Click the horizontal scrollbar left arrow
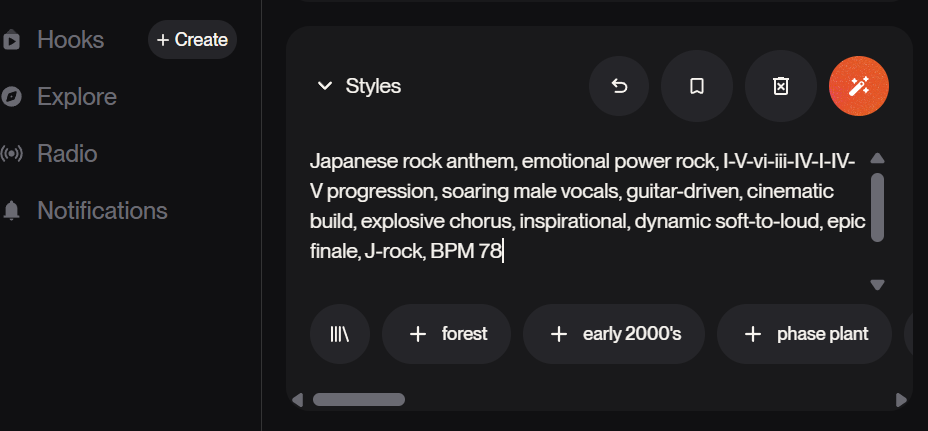Image resolution: width=928 pixels, height=431 pixels. [x=297, y=400]
